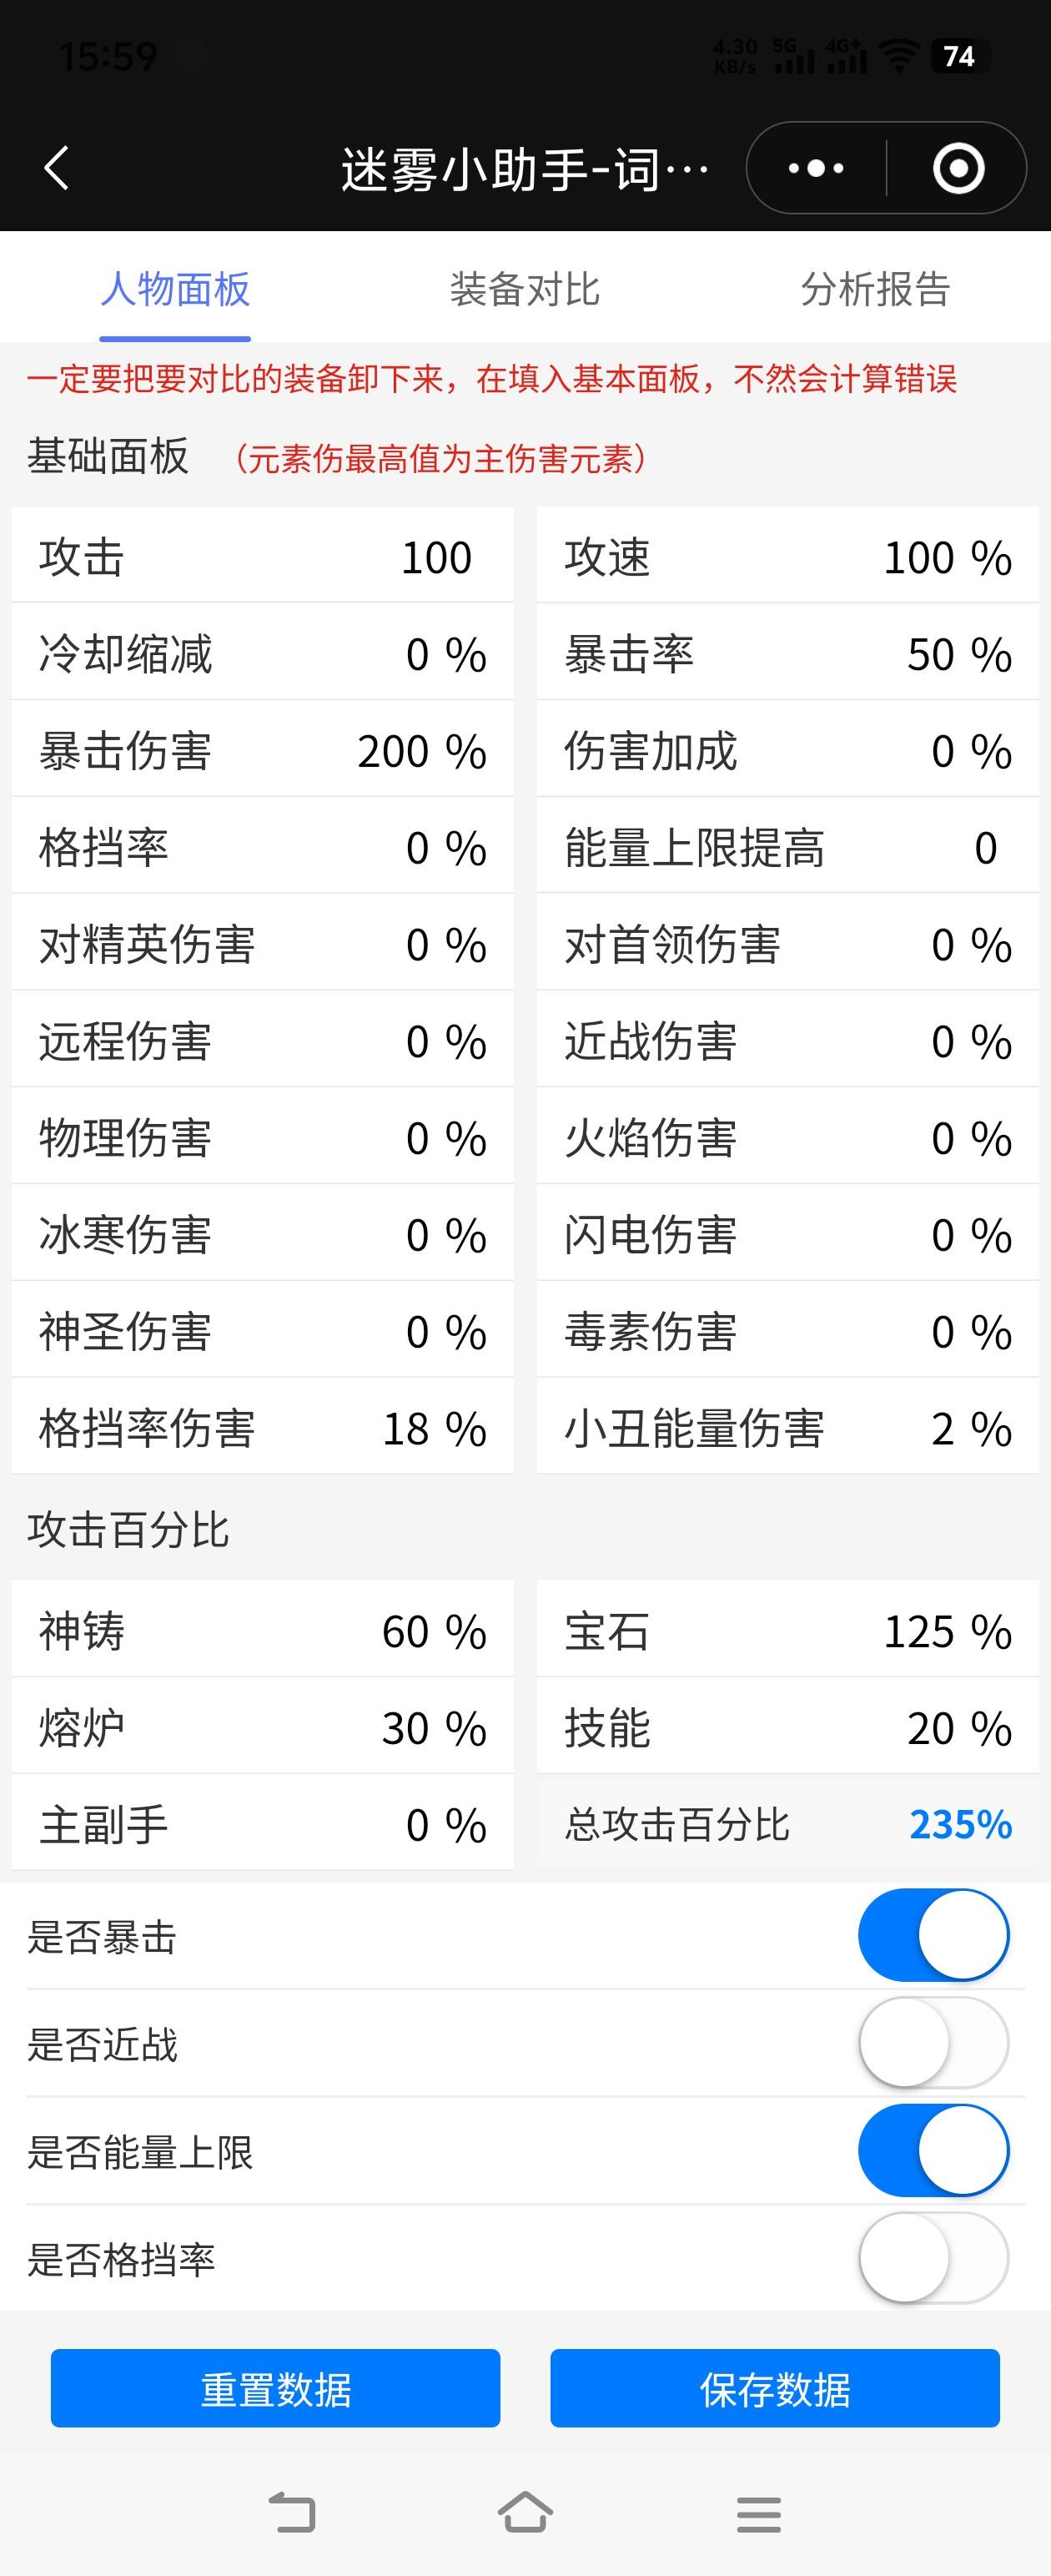Viewport: 1051px width, 2576px height.
Task: Click the 保存数据 button
Action: 775,2388
